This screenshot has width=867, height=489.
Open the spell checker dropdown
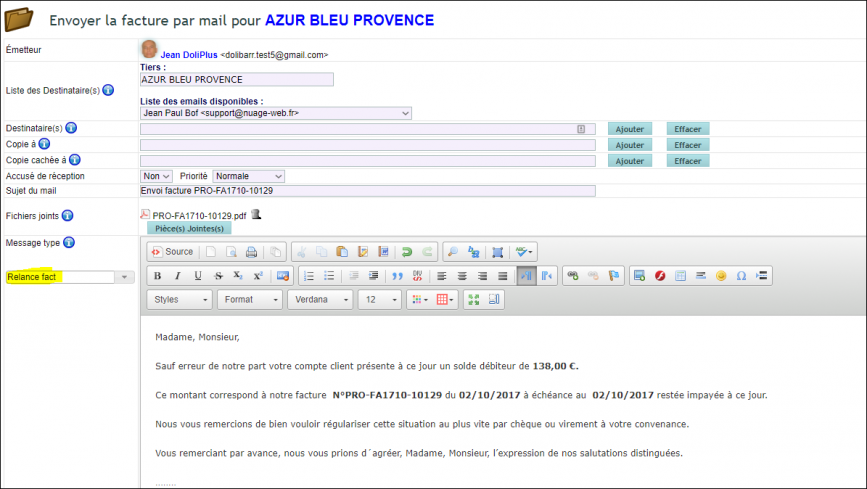pyautogui.click(x=524, y=252)
